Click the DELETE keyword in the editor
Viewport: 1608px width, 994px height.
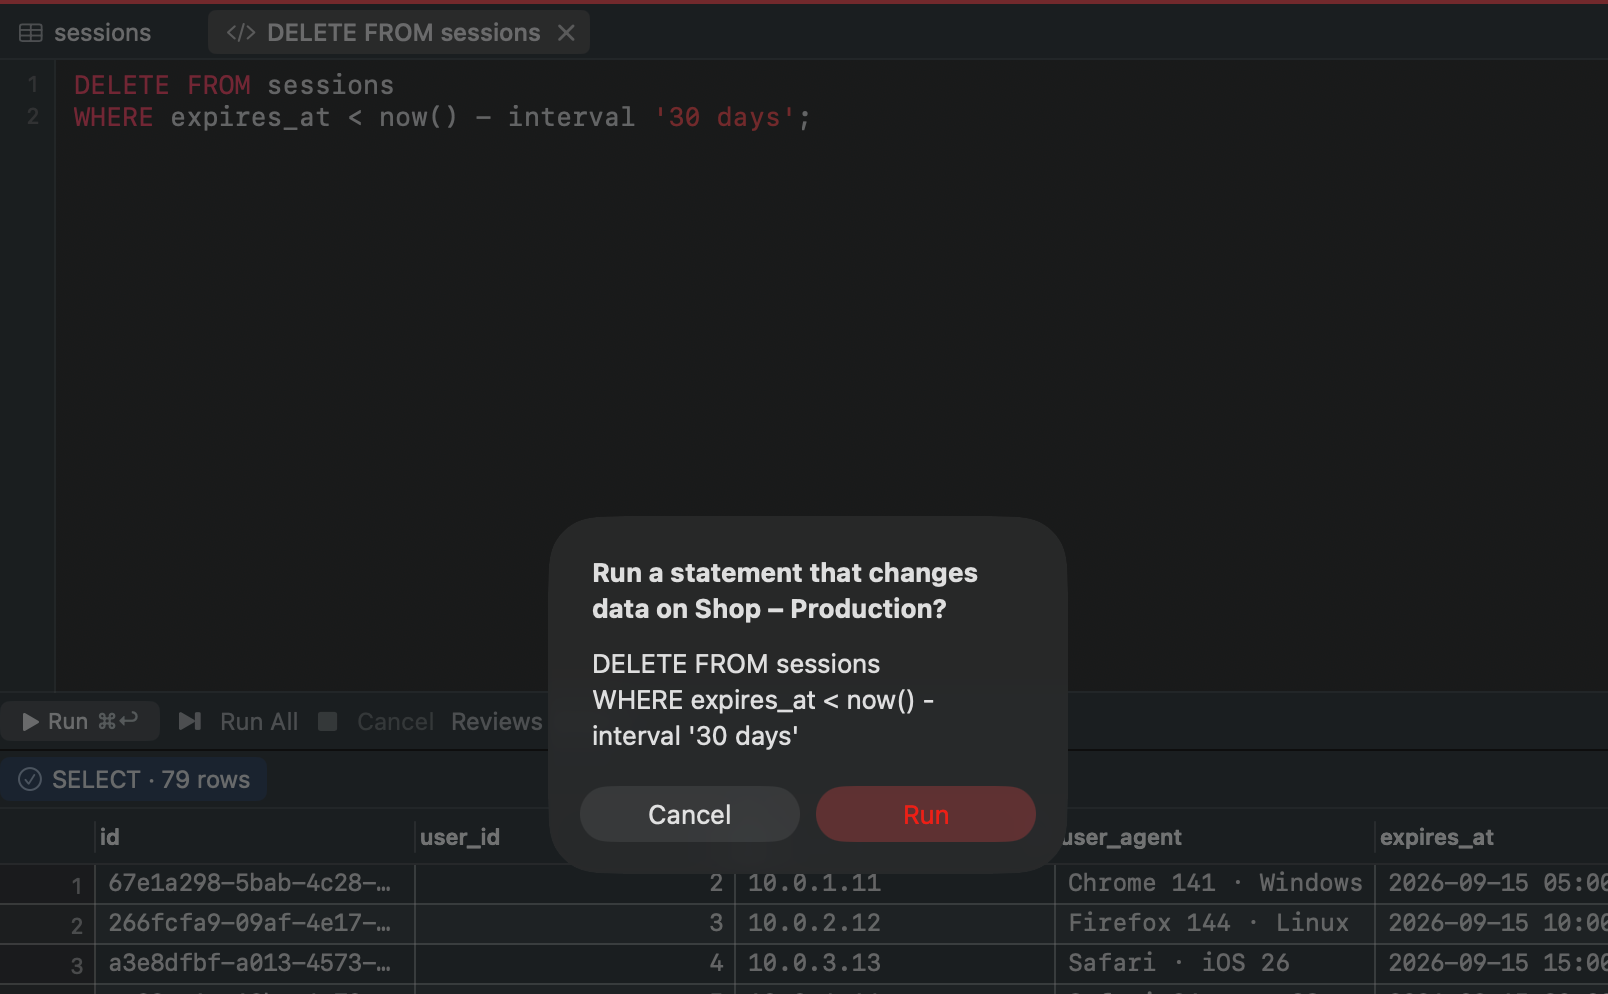(x=121, y=85)
